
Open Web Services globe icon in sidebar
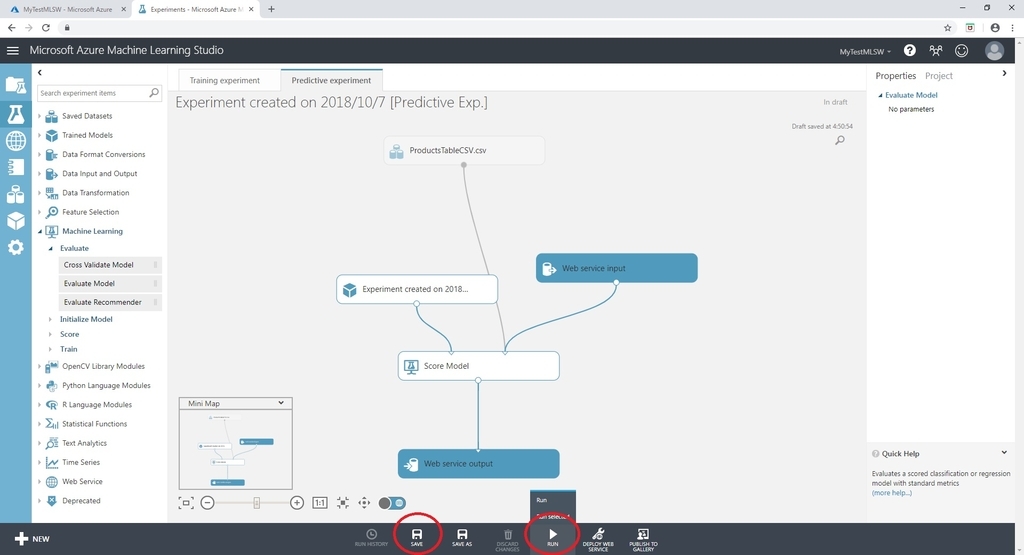click(x=16, y=140)
